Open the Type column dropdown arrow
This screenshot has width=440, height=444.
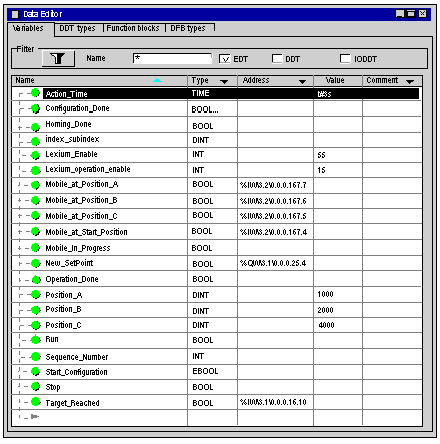click(224, 82)
